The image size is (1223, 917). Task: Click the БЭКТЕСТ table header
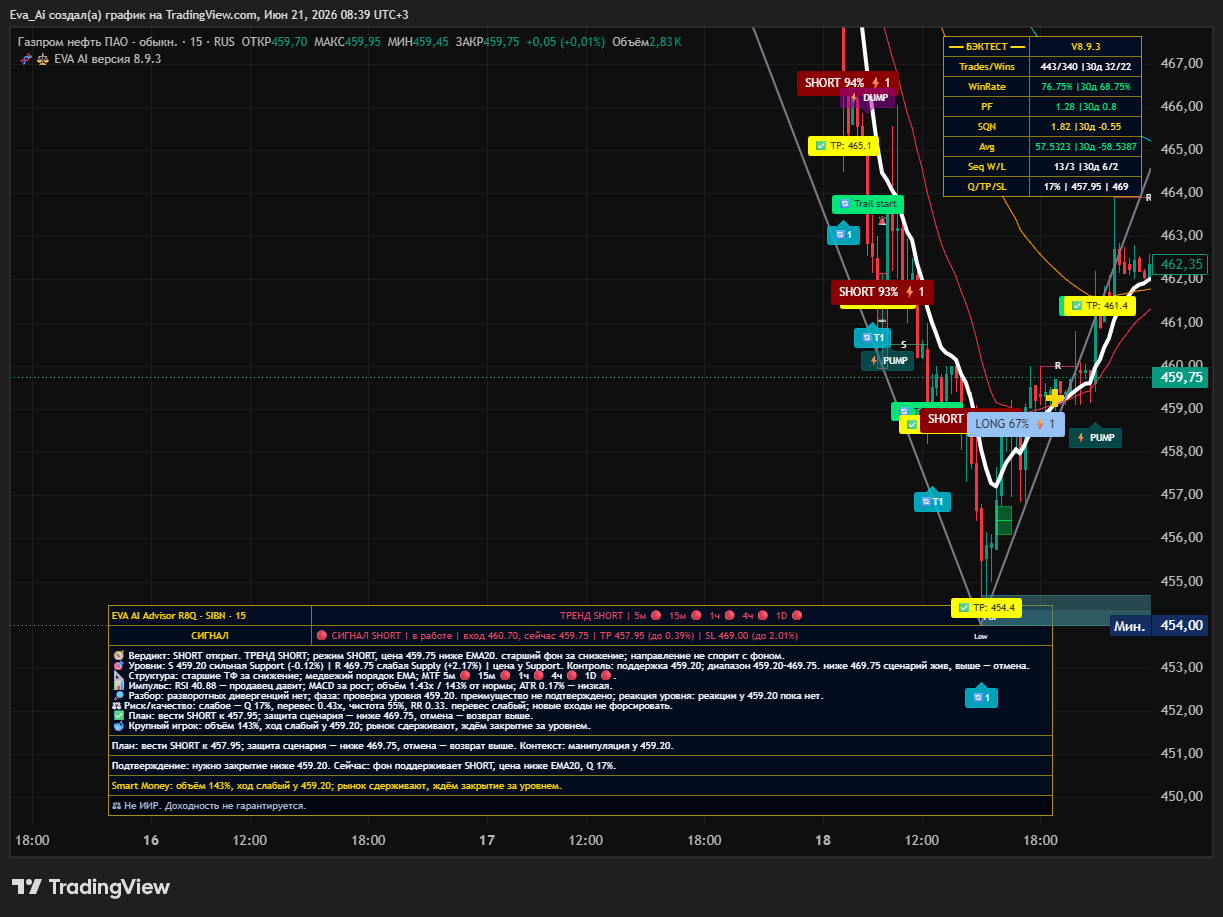(986, 47)
